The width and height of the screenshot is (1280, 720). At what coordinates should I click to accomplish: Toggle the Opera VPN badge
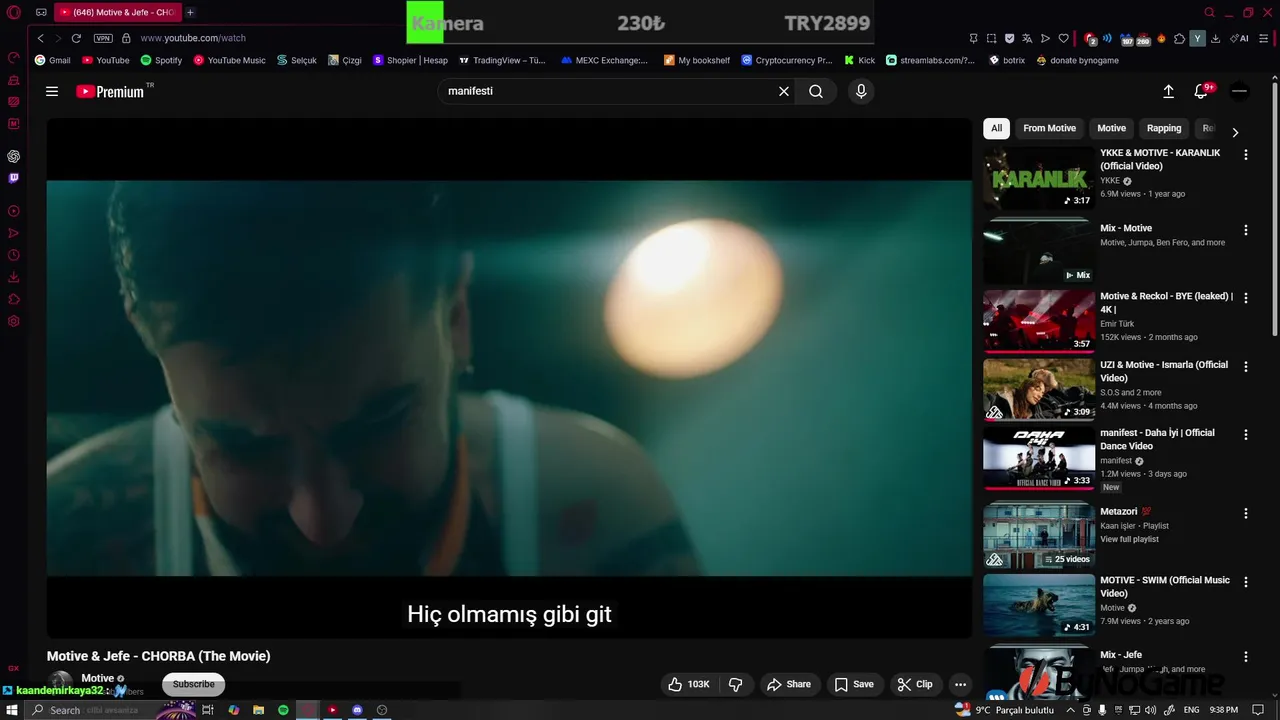point(103,38)
